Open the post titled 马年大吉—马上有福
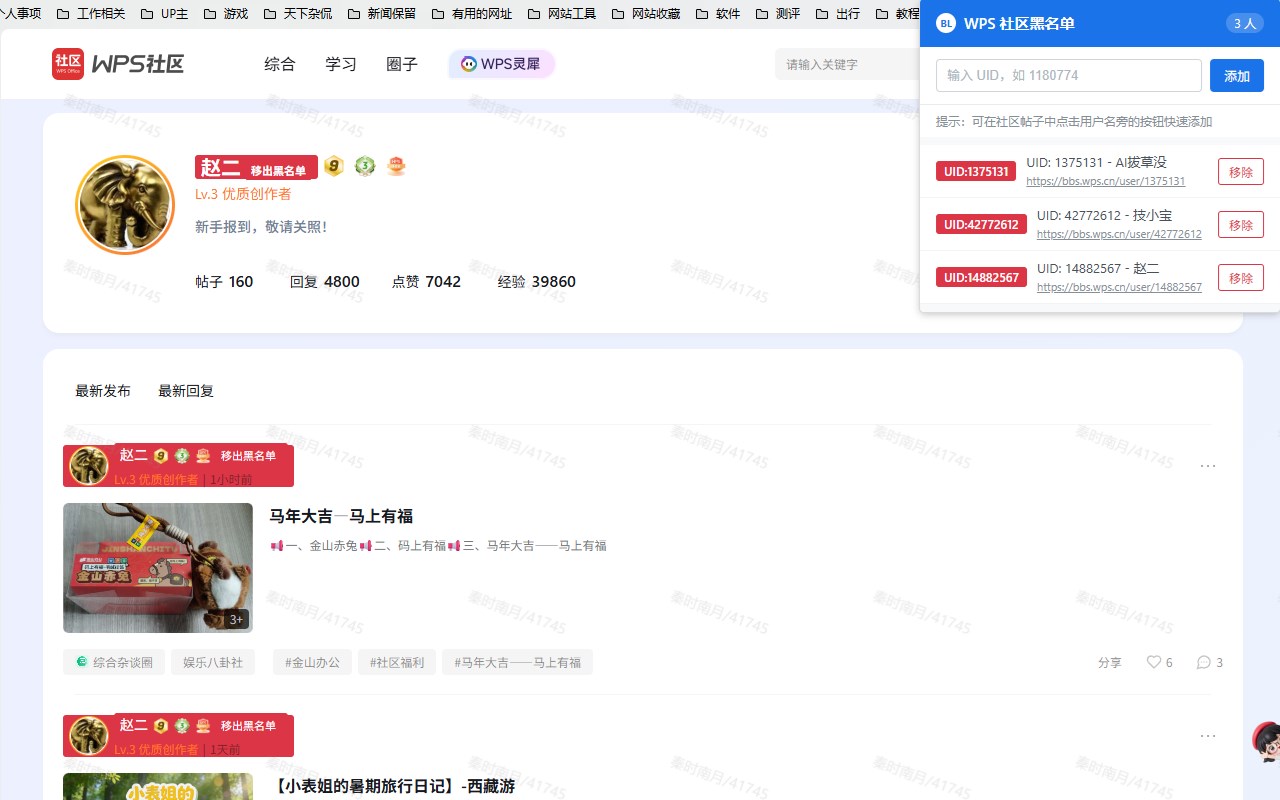 click(x=341, y=516)
